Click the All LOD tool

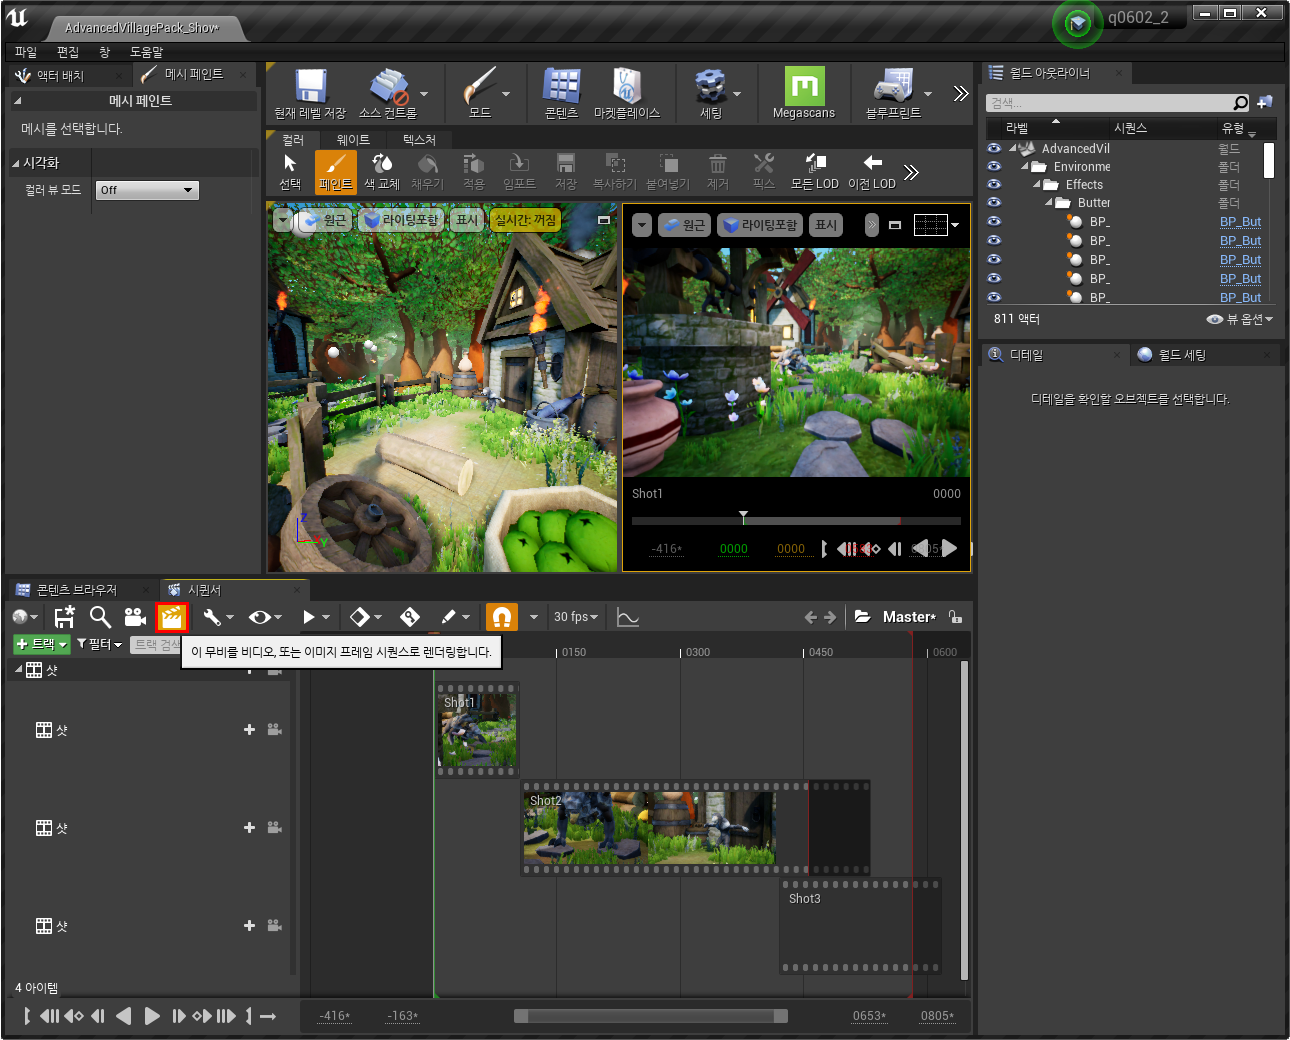815,171
